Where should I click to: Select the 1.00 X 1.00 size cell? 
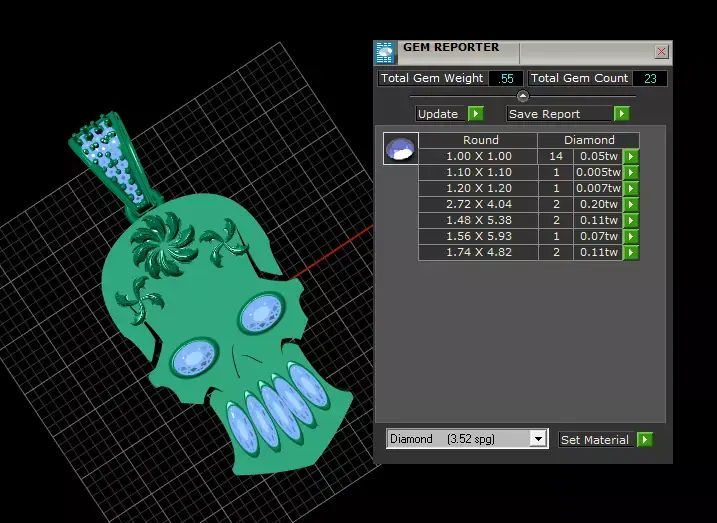478,156
